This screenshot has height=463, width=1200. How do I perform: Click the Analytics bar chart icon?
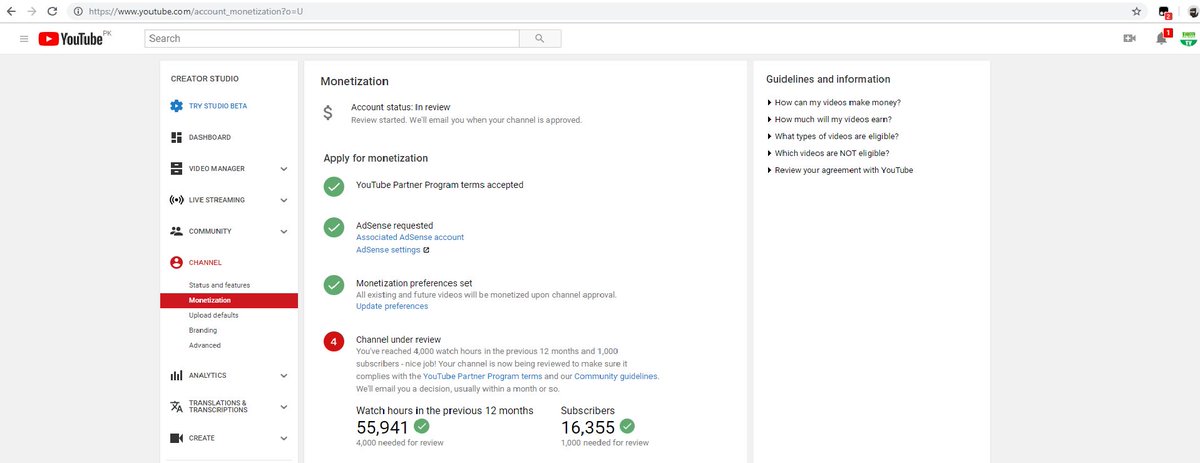pyautogui.click(x=176, y=375)
